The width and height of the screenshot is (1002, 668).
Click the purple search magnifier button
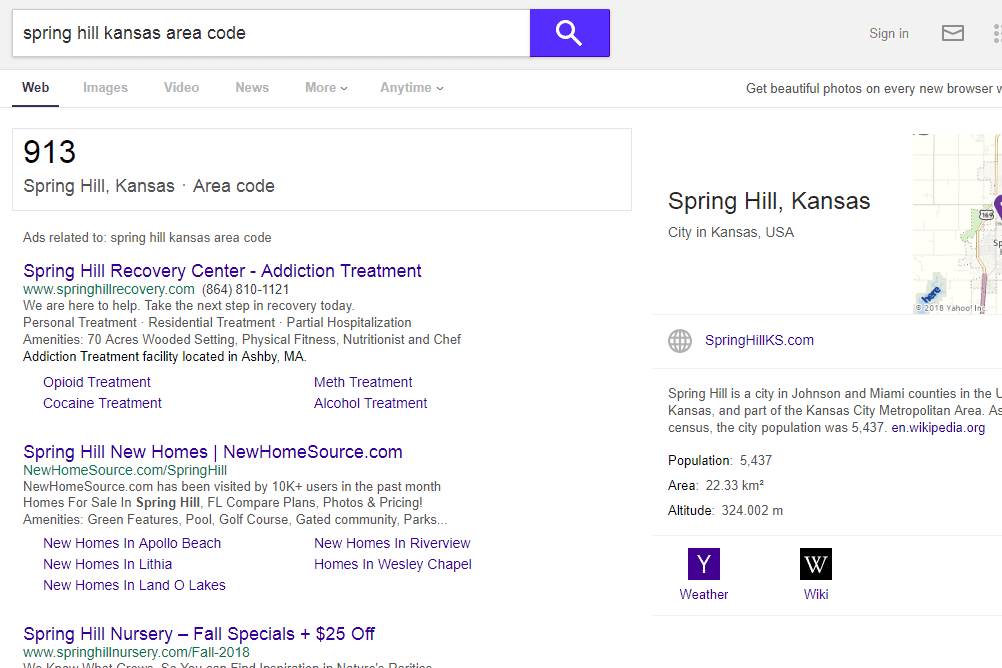point(569,33)
